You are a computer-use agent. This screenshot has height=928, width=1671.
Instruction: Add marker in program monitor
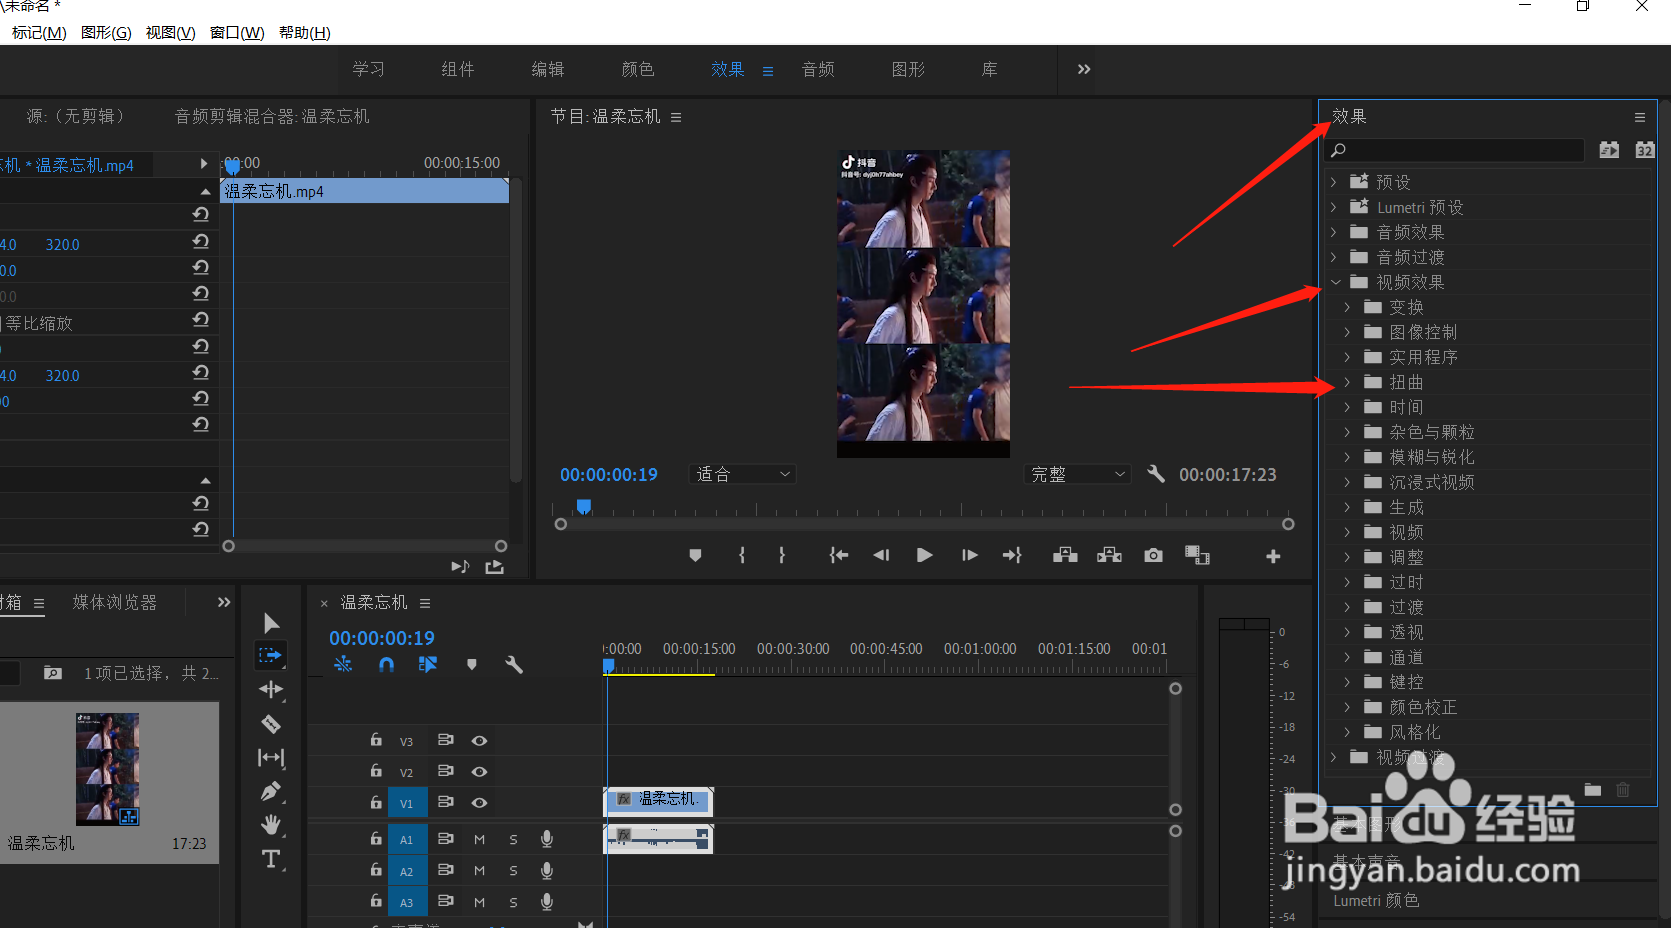click(x=695, y=555)
